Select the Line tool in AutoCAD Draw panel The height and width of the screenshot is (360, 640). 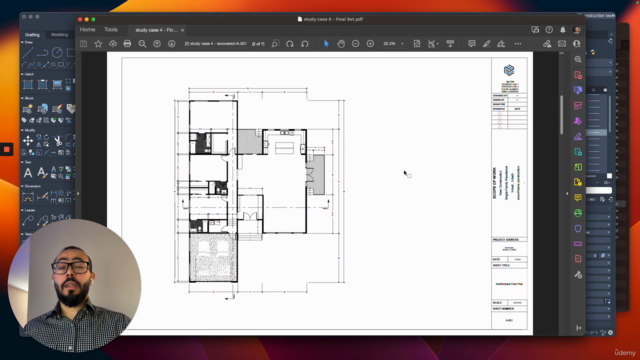tap(28, 52)
